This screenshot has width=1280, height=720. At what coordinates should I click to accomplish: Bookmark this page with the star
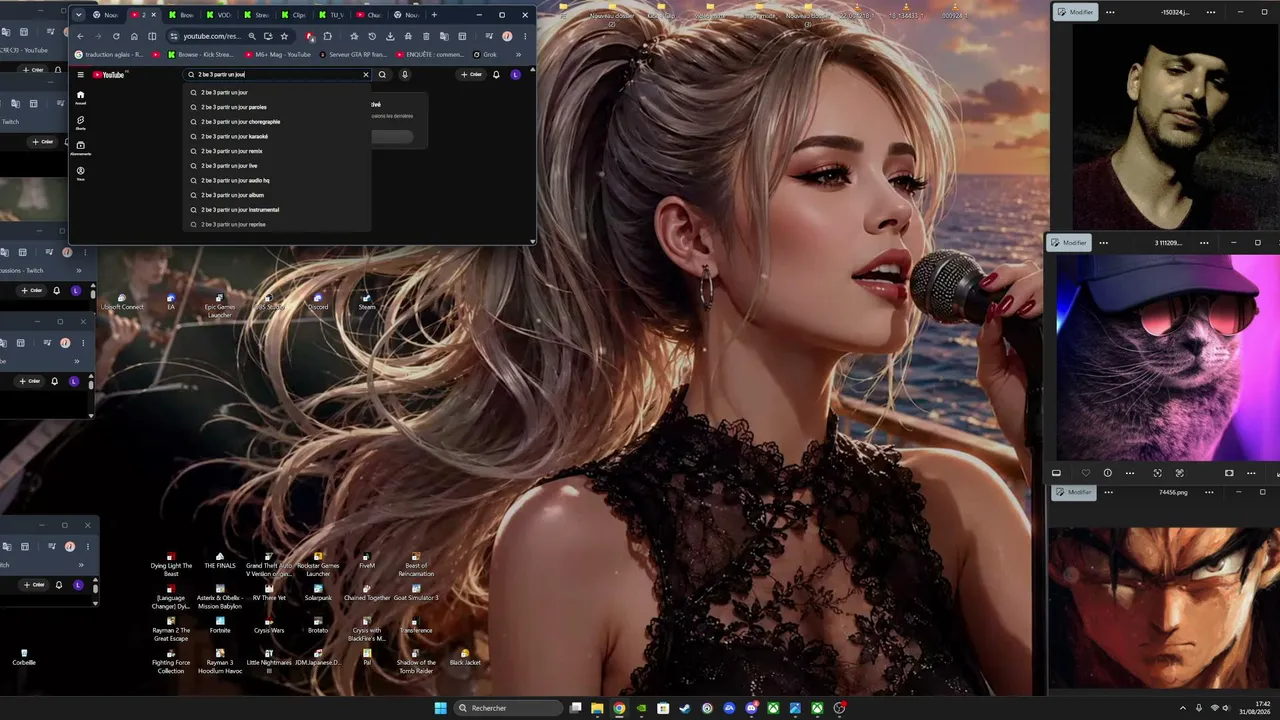click(284, 36)
